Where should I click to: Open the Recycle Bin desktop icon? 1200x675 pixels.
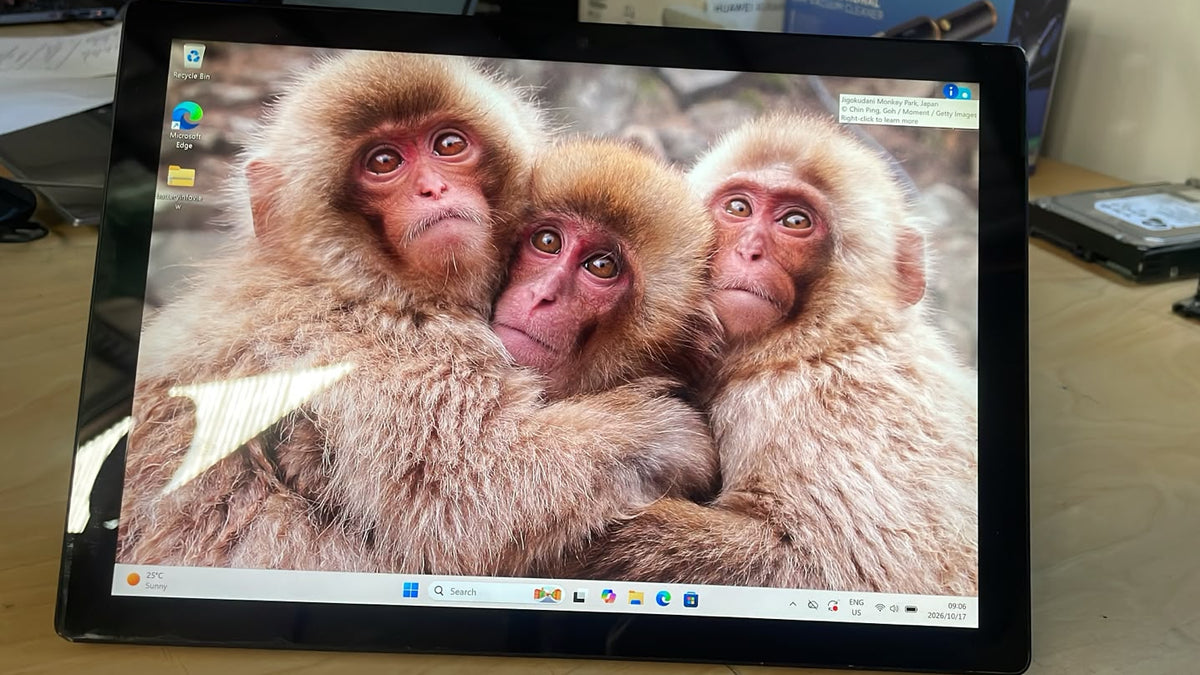(x=191, y=61)
